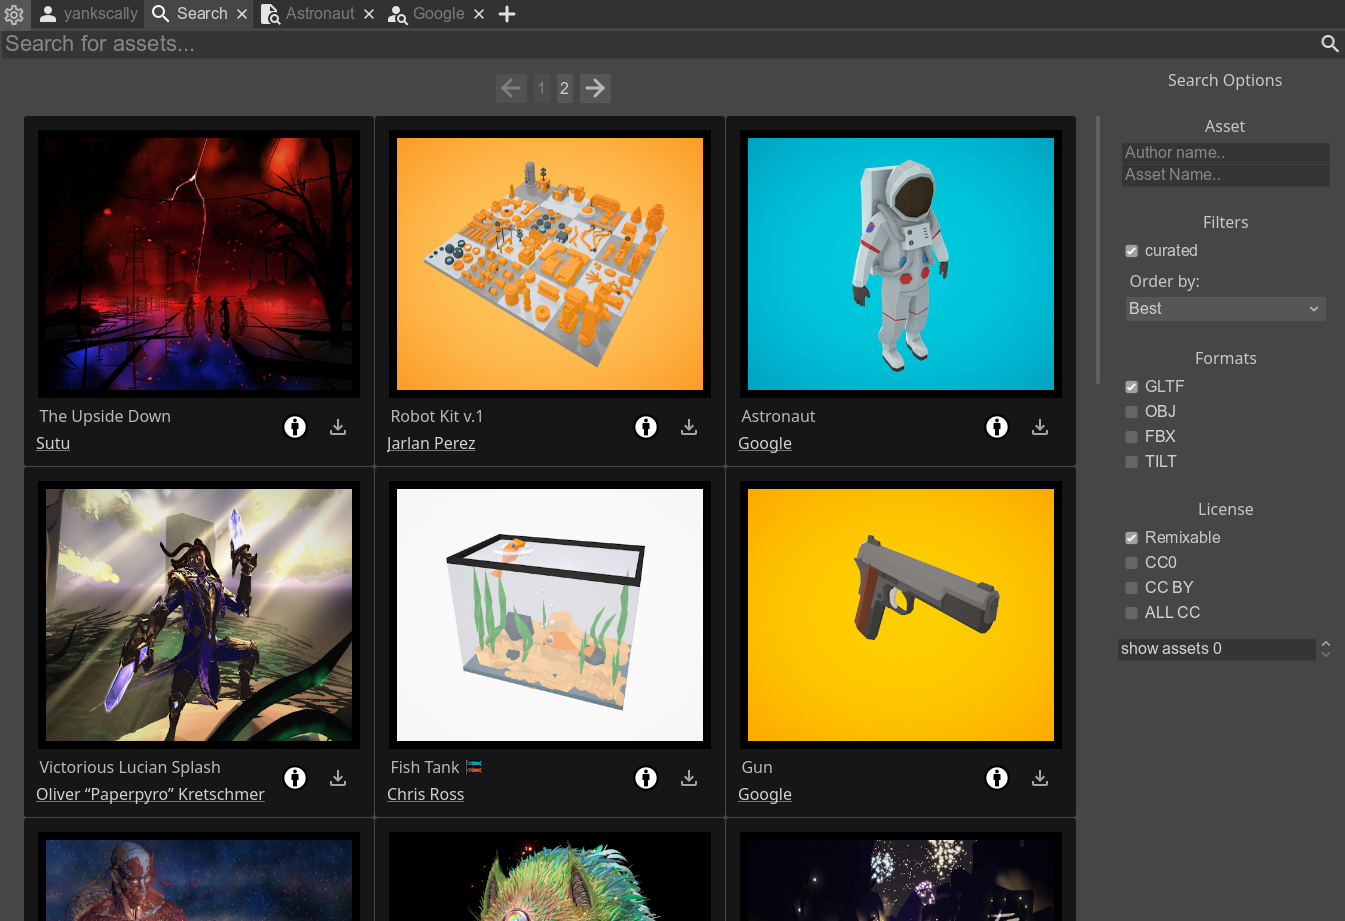Open the Fish Tank thumbnail
This screenshot has width=1345, height=921.
(550, 615)
